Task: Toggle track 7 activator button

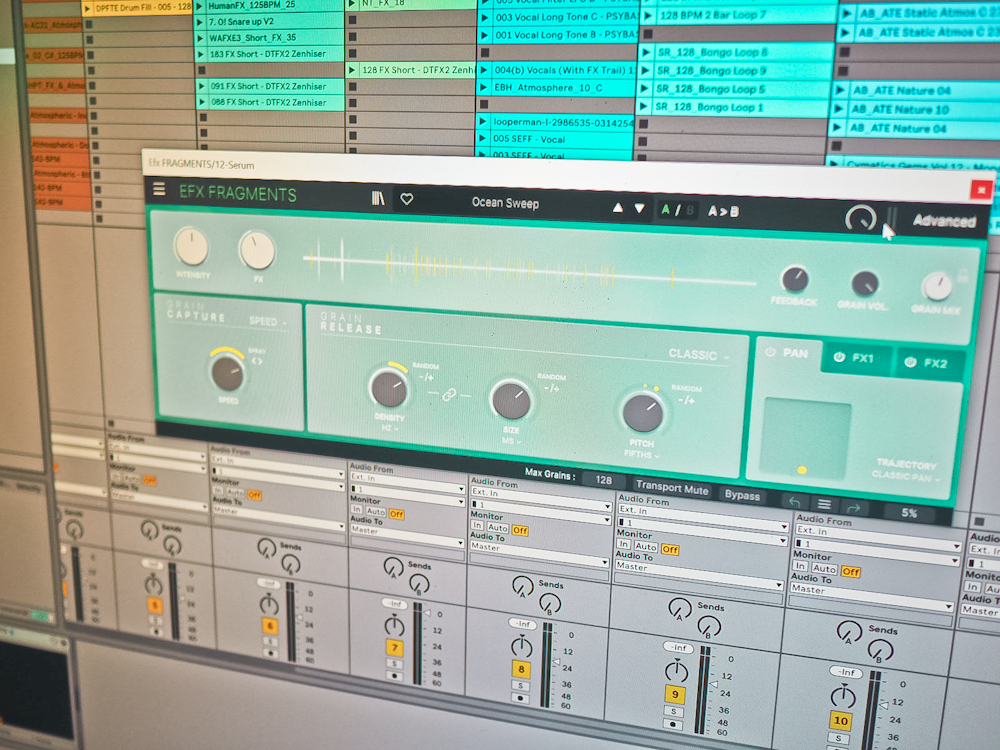Action: [x=394, y=648]
